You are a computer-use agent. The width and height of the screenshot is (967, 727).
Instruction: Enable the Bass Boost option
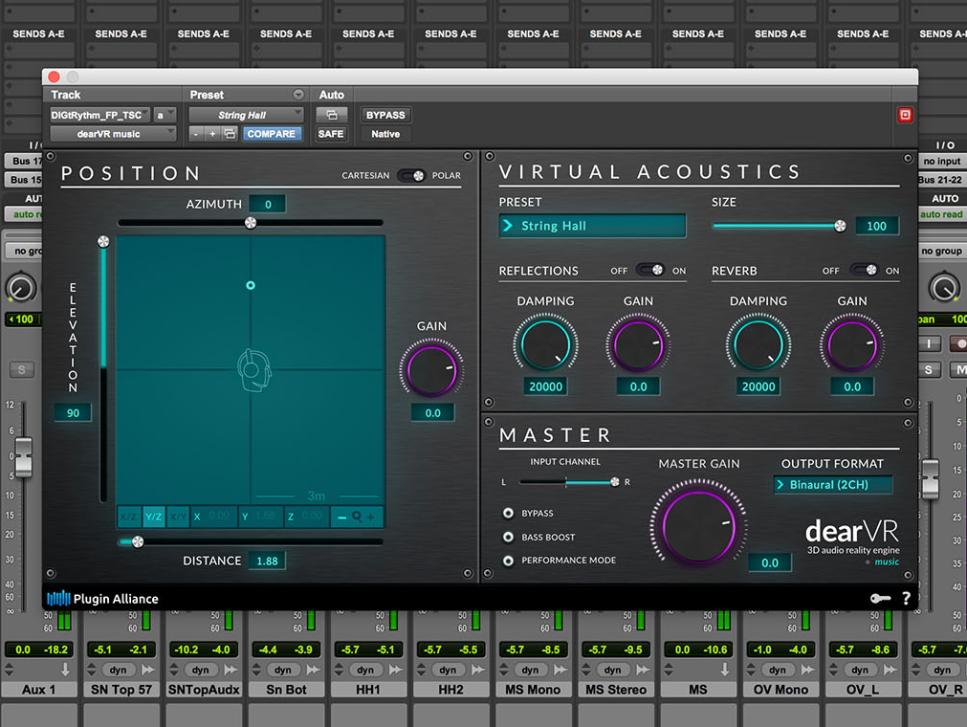click(x=509, y=537)
